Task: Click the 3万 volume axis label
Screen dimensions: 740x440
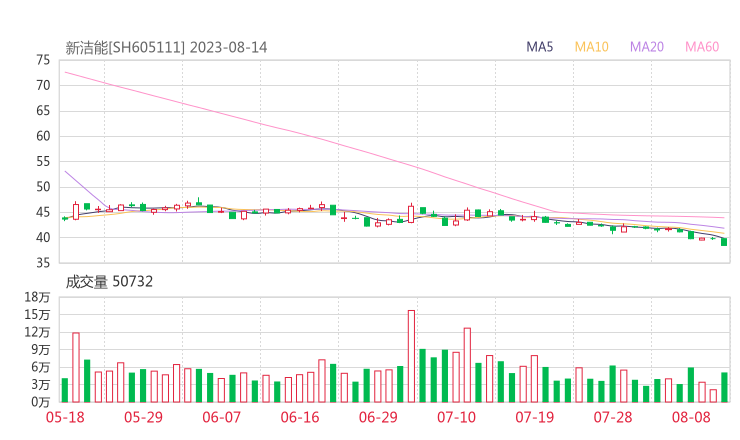Action: point(41,384)
